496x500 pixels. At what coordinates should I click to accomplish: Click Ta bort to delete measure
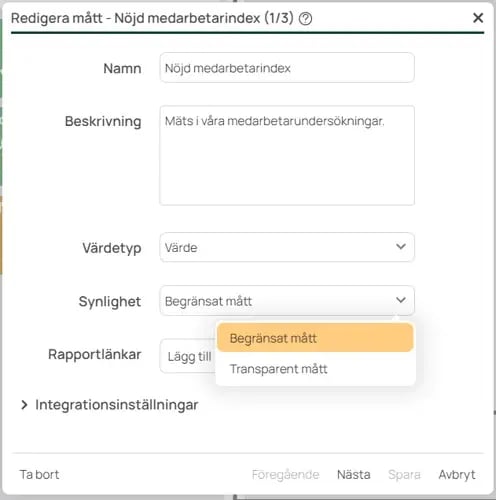39,474
